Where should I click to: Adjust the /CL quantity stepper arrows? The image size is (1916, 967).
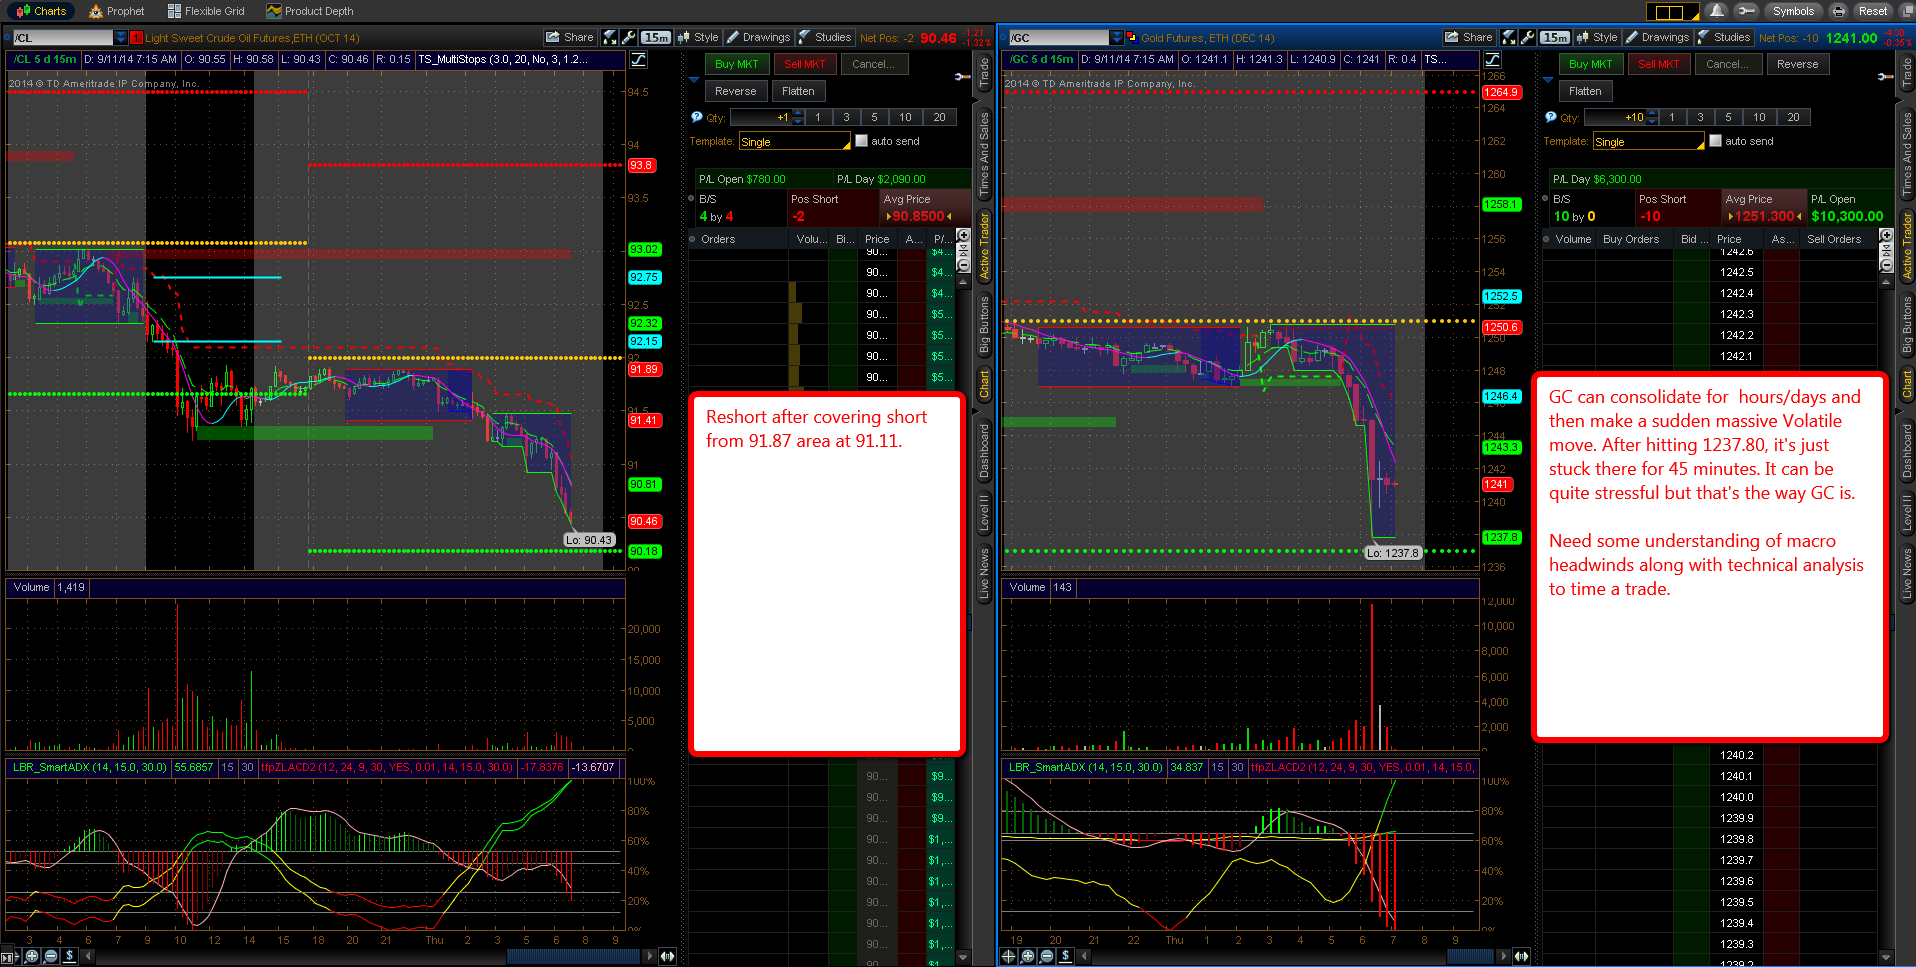(x=797, y=118)
